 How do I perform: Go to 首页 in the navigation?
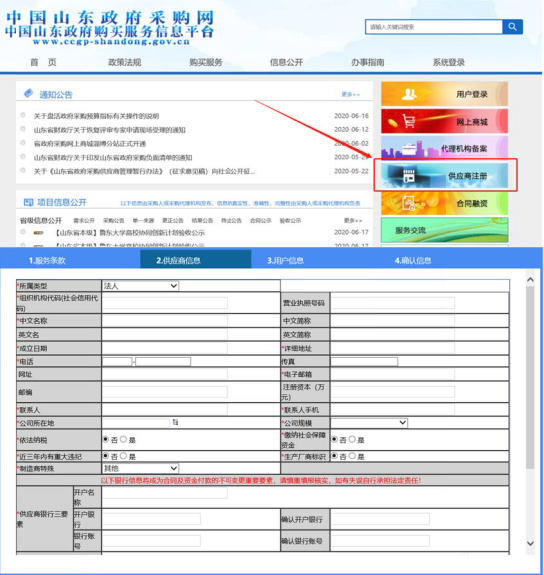pyautogui.click(x=43, y=62)
